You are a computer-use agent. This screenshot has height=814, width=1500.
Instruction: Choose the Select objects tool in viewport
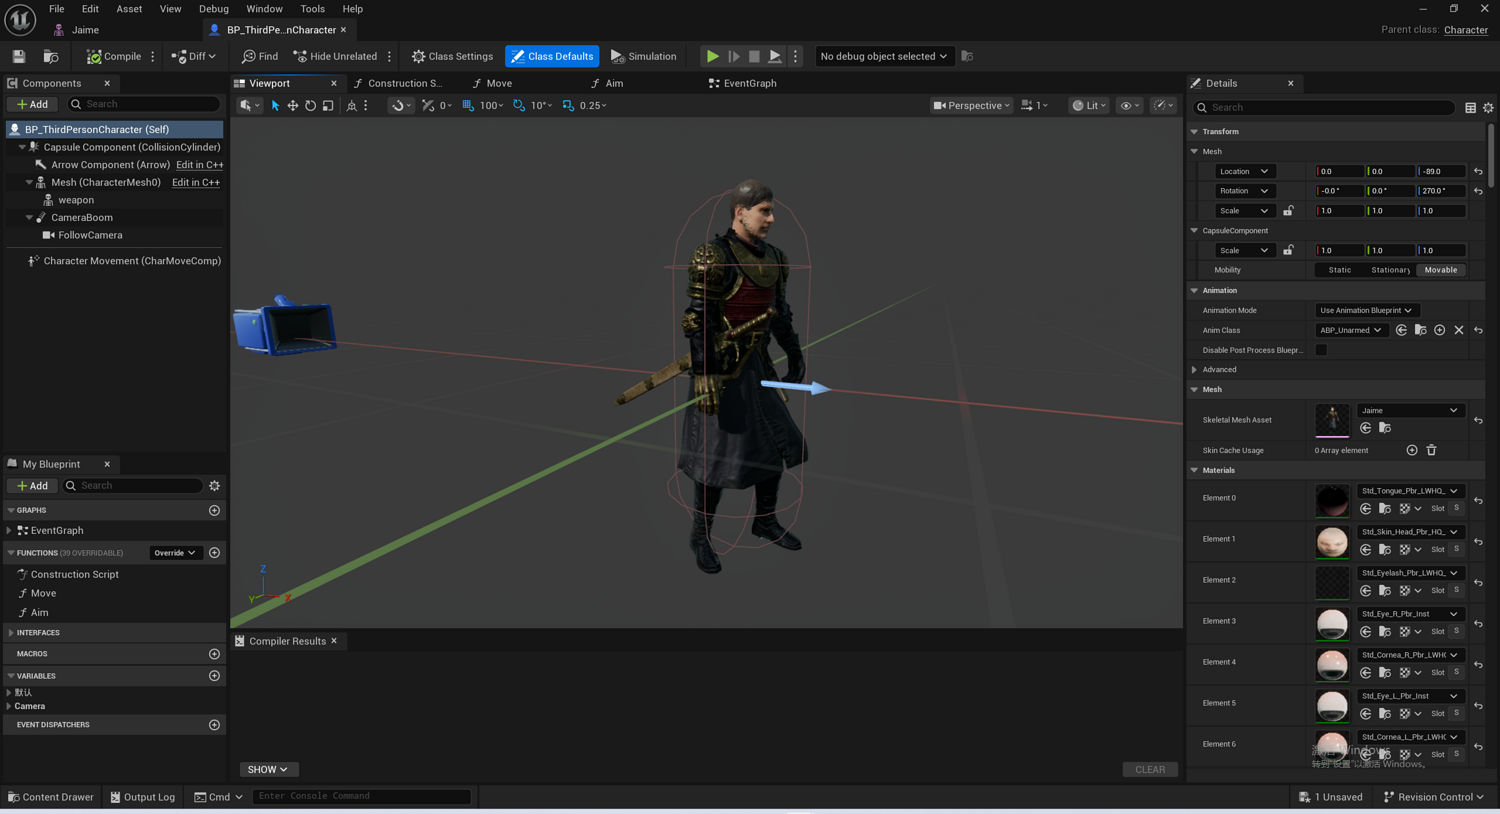pyautogui.click(x=275, y=105)
